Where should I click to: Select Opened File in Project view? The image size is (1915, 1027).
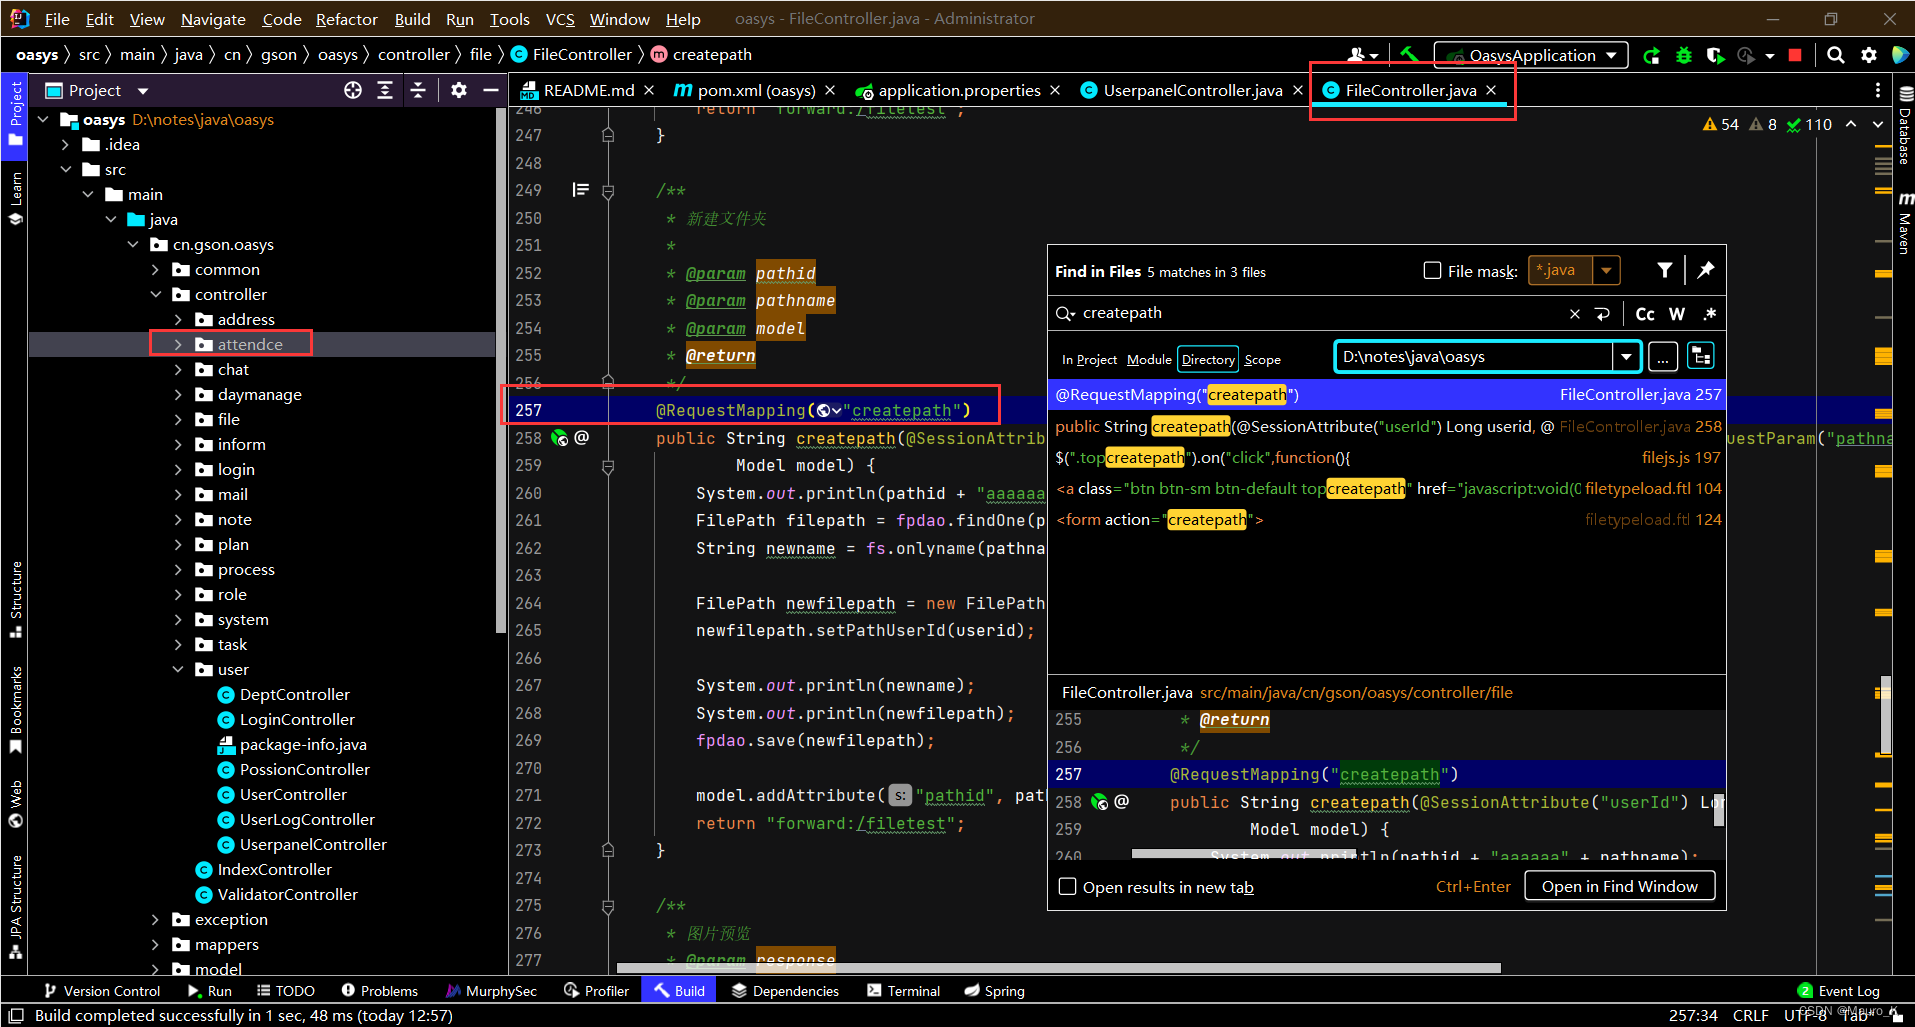(354, 90)
